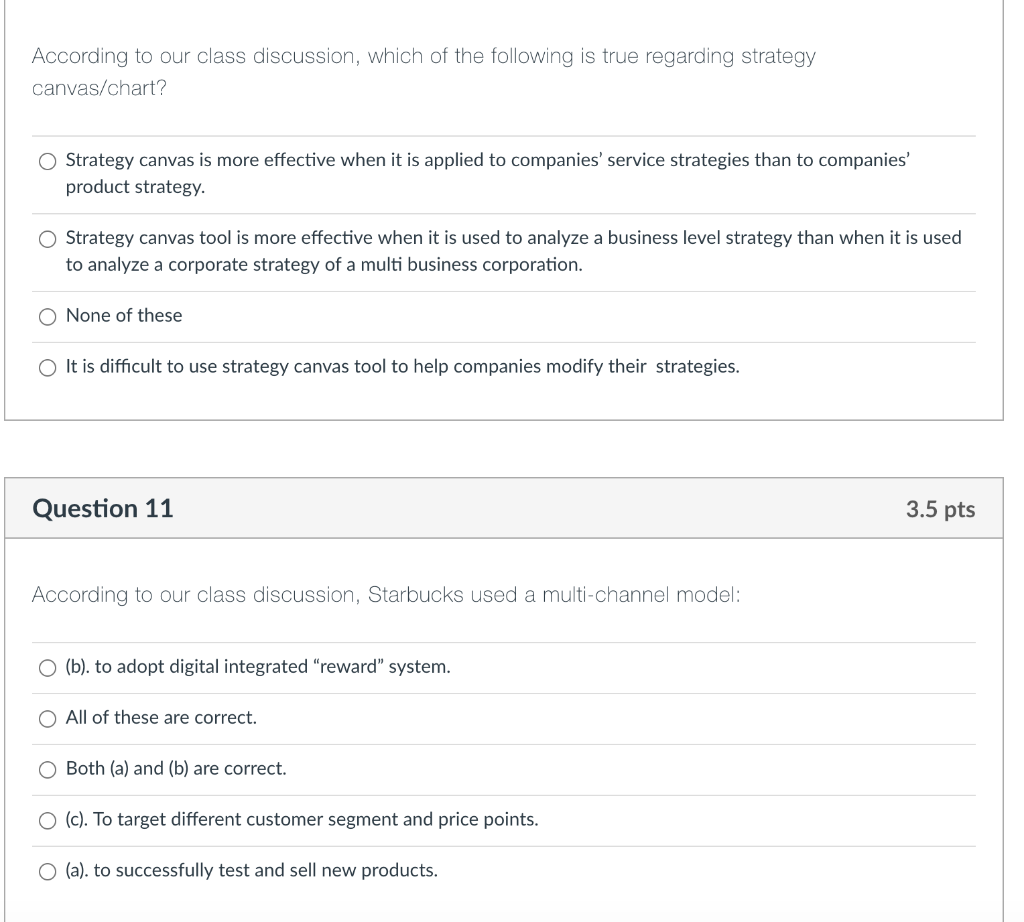Click answer text 'All of these are correct.'
The height and width of the screenshot is (922, 1024).
(161, 717)
